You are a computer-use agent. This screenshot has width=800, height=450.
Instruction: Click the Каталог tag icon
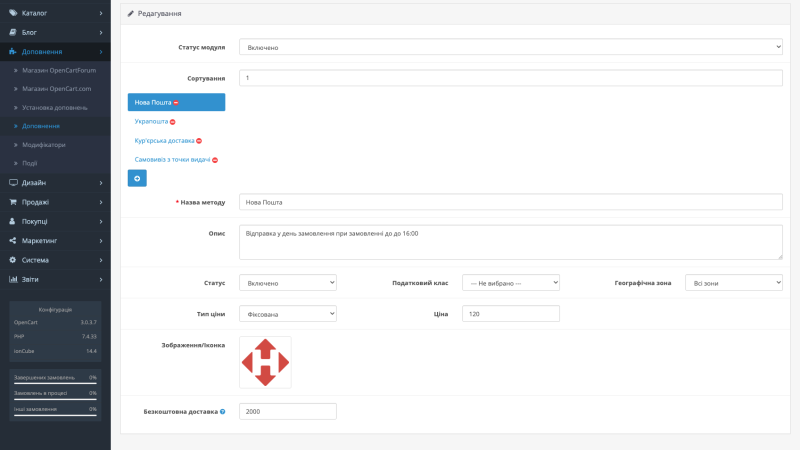13,13
